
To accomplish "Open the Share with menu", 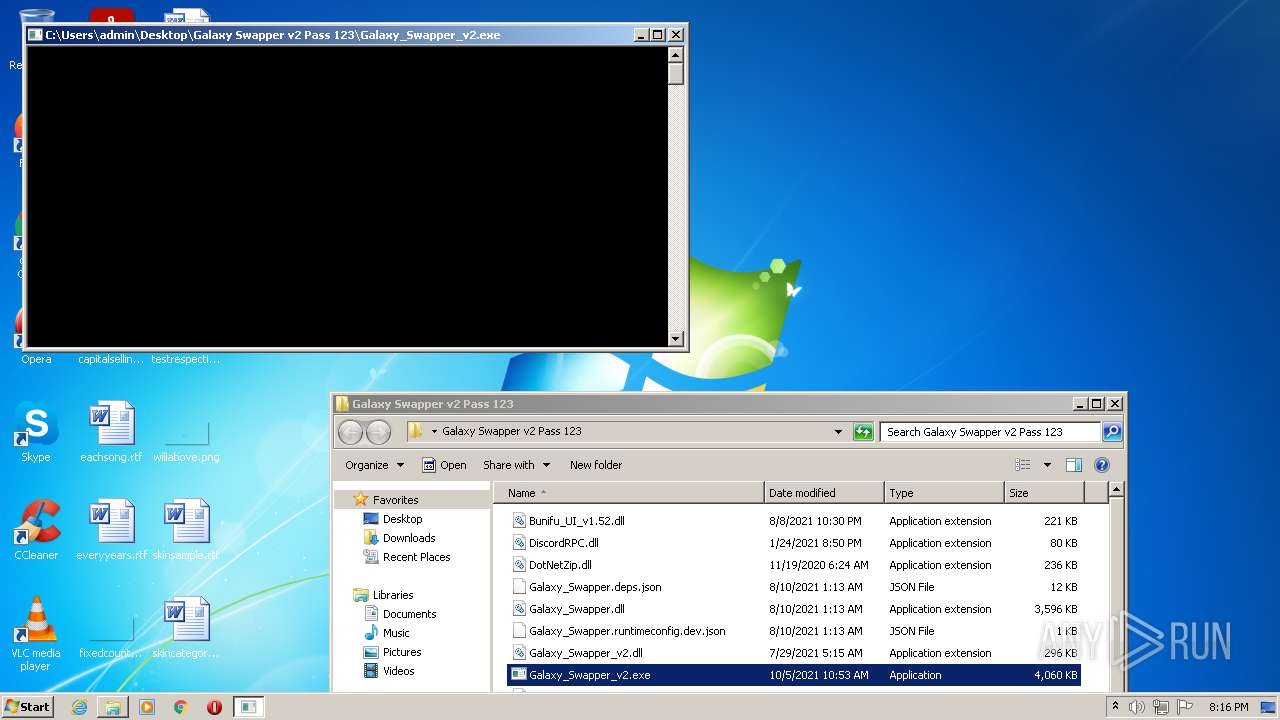I will tap(517, 465).
